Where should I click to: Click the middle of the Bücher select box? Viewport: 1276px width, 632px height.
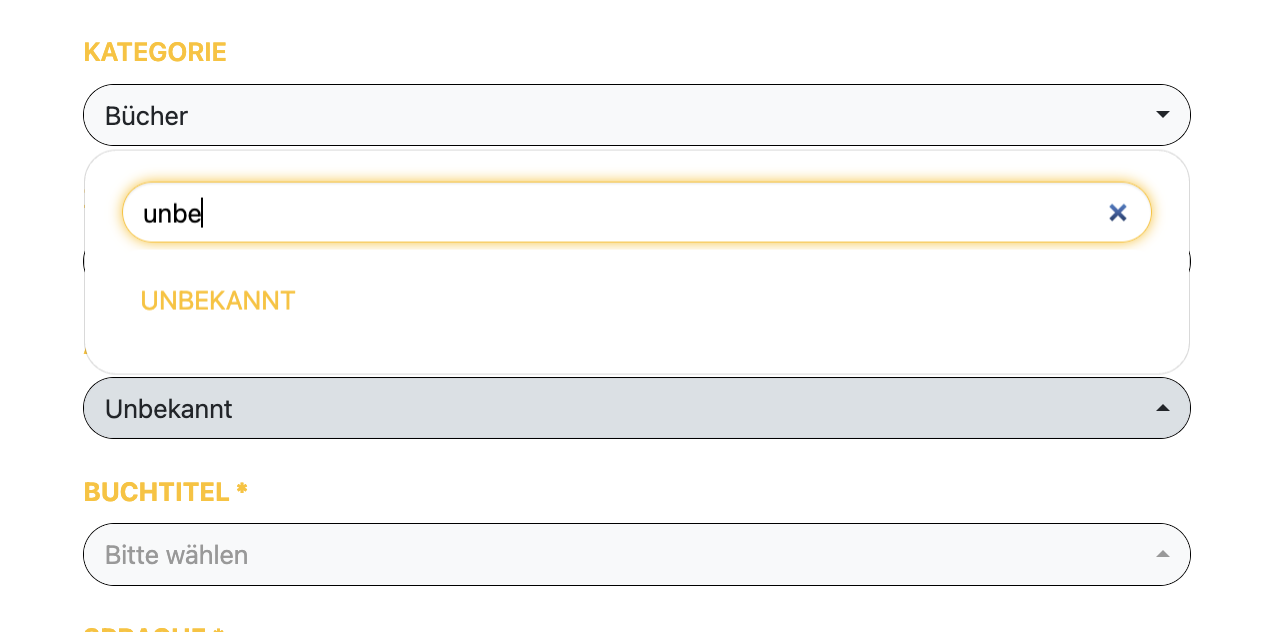pos(636,115)
